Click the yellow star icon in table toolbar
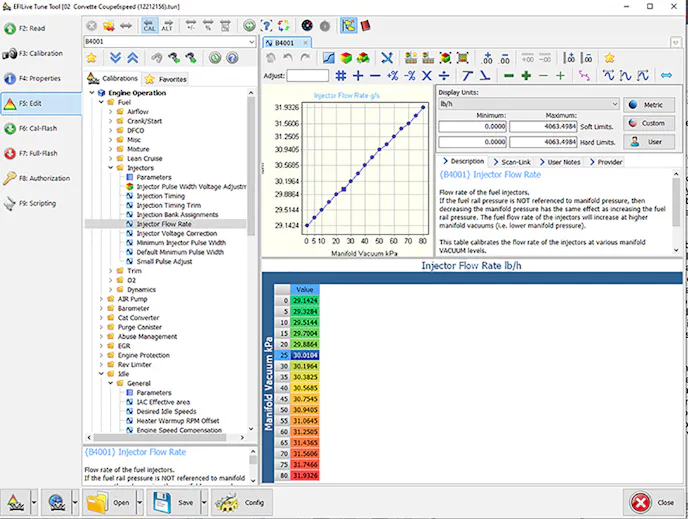Image resolution: width=688 pixels, height=519 pixels. click(608, 58)
